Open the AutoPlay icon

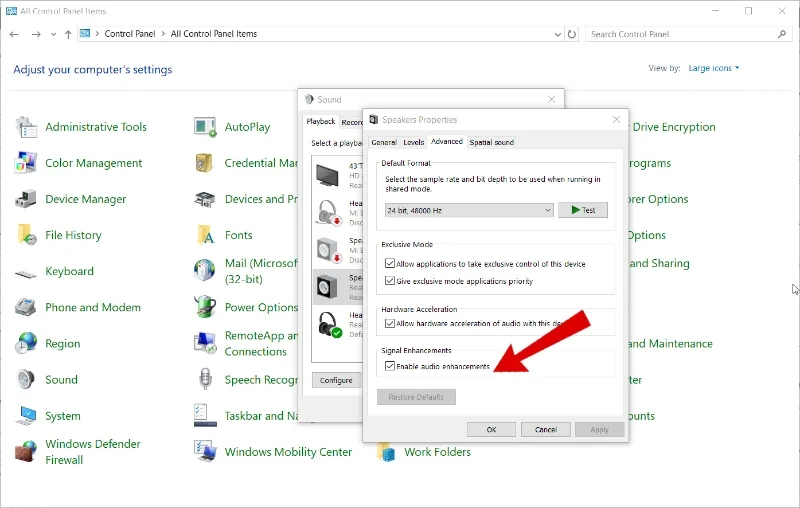tap(205, 127)
